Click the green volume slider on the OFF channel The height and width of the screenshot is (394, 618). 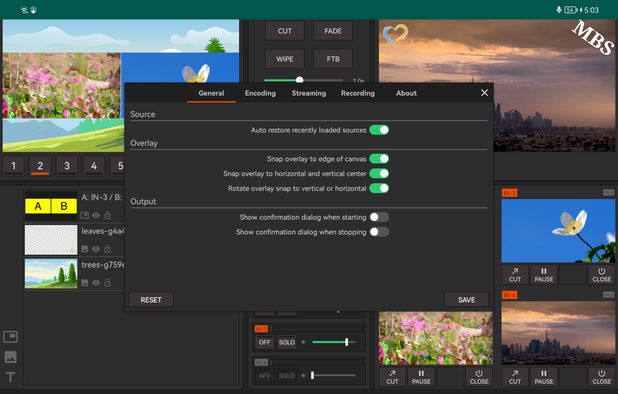click(334, 342)
